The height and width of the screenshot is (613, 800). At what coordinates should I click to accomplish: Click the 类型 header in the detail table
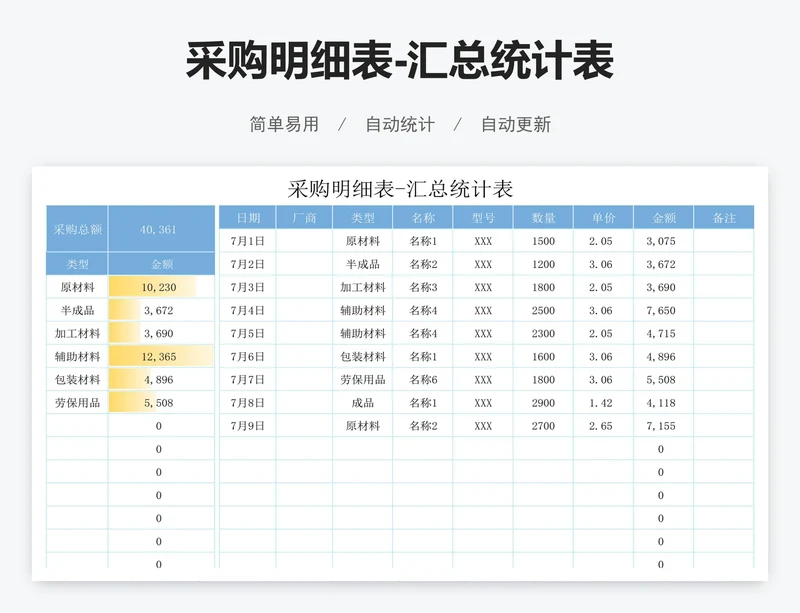[x=363, y=217]
